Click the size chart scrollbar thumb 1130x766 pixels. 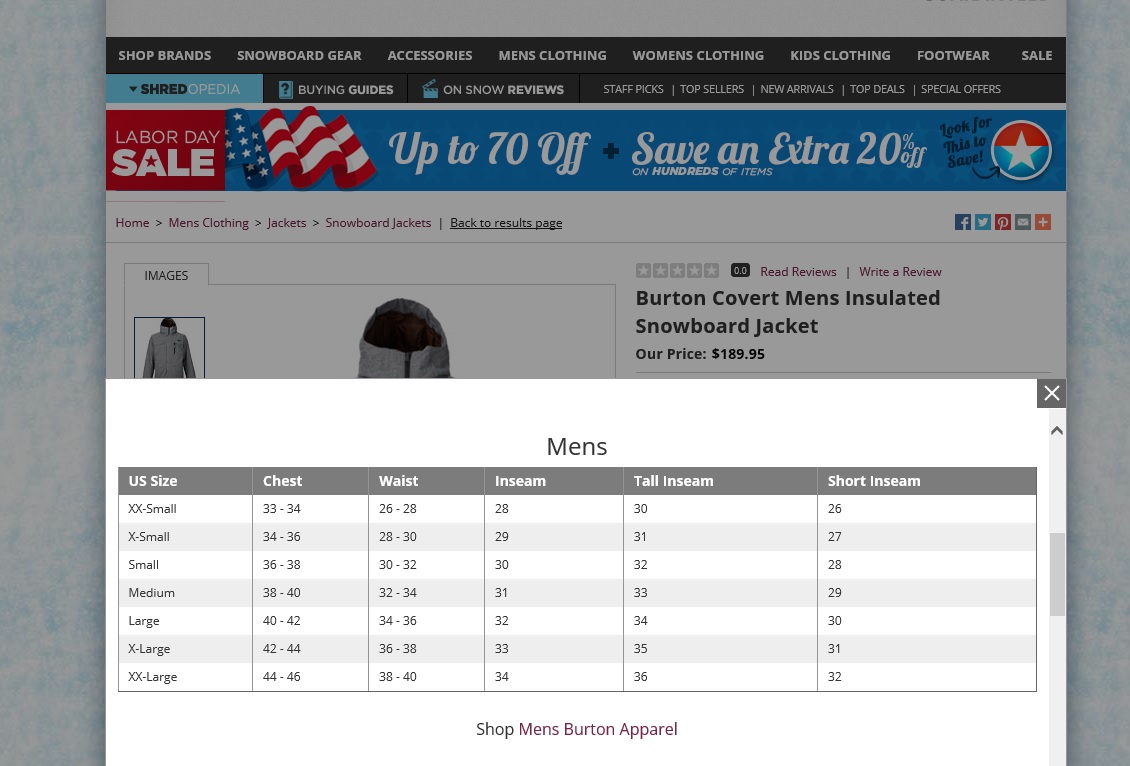click(x=1056, y=574)
